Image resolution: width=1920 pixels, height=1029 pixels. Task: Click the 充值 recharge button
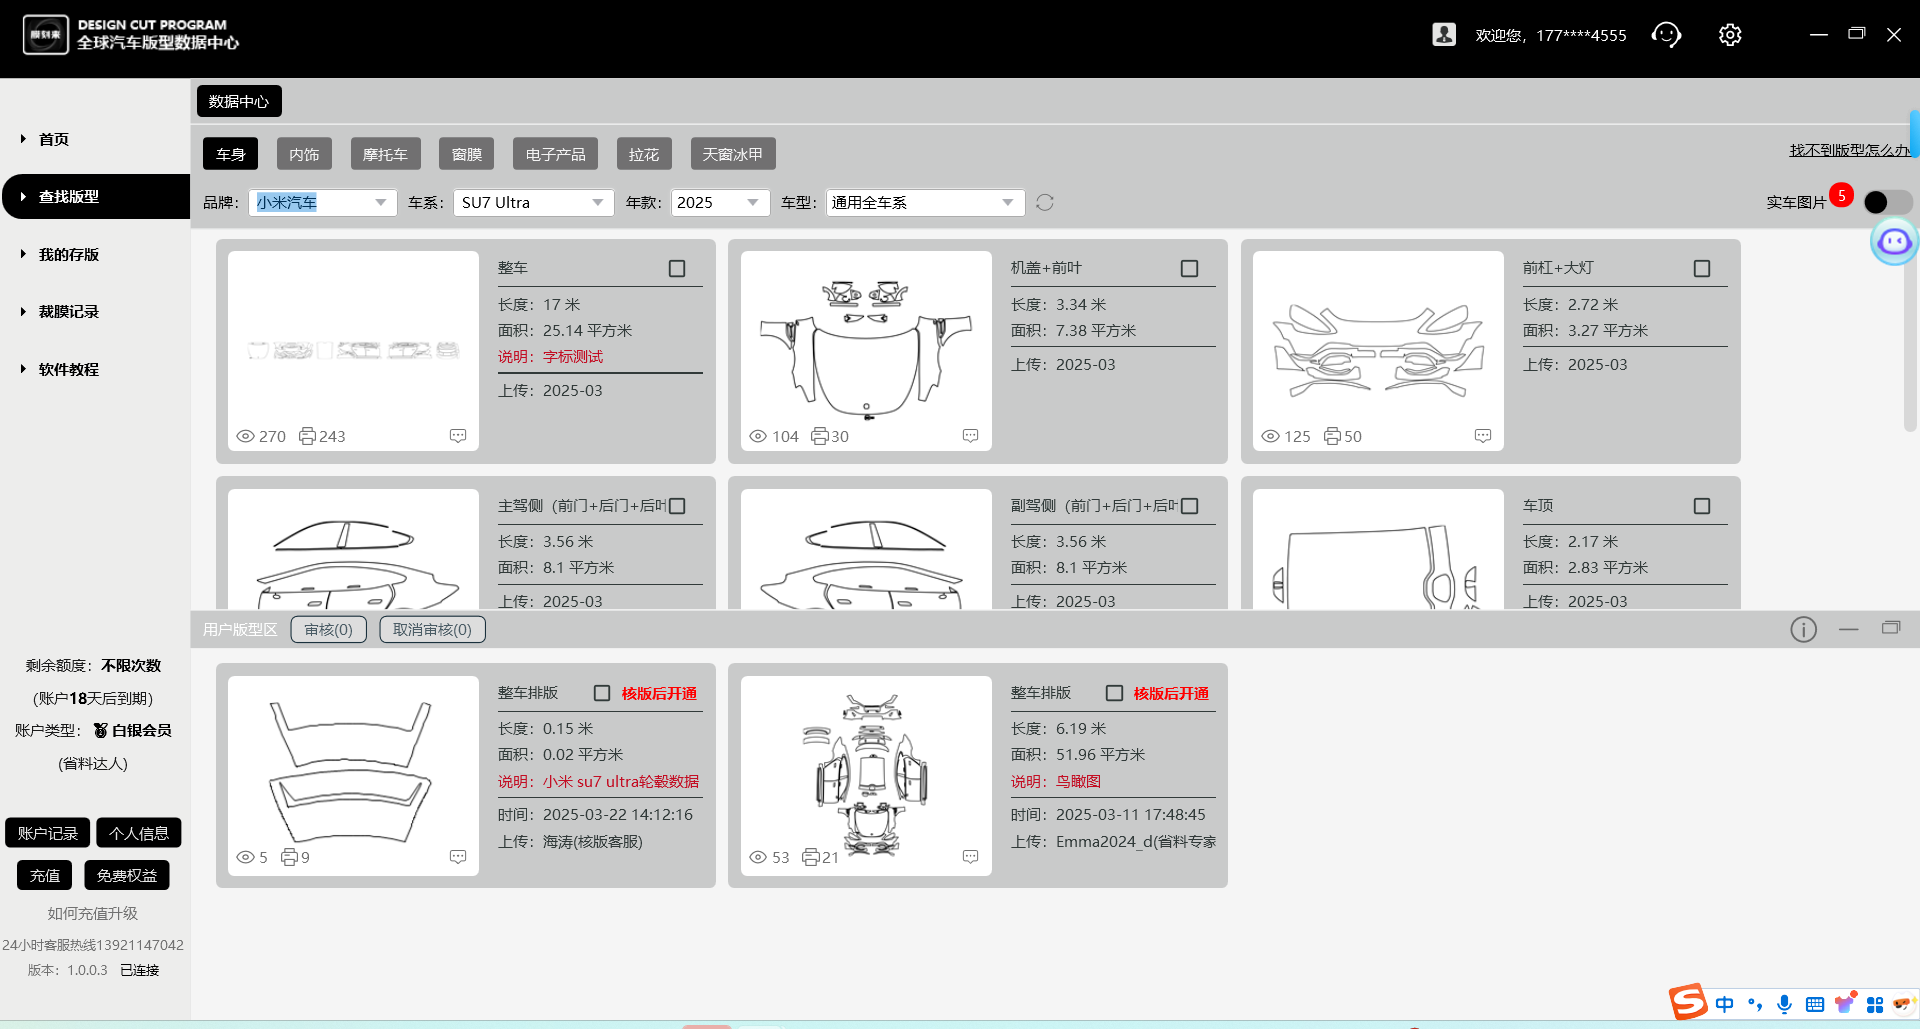[44, 874]
